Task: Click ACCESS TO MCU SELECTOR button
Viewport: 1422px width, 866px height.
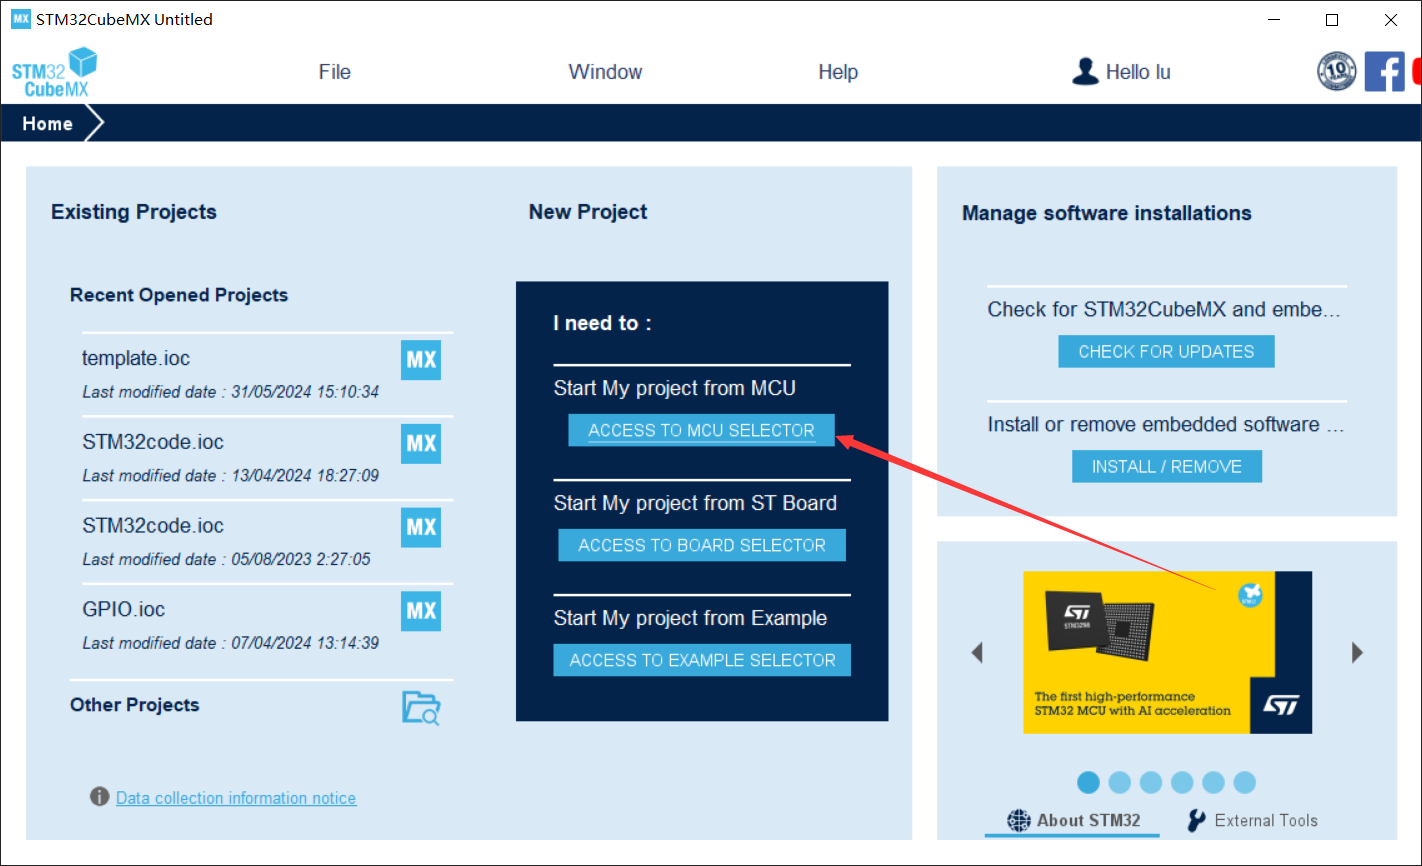Action: point(701,430)
